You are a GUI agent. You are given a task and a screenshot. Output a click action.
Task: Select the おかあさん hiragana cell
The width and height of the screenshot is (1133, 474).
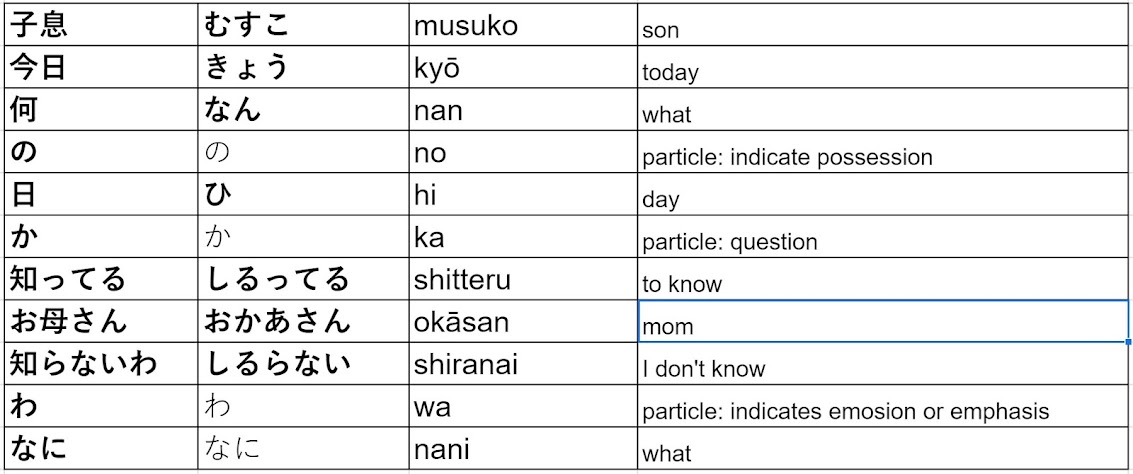[303, 322]
